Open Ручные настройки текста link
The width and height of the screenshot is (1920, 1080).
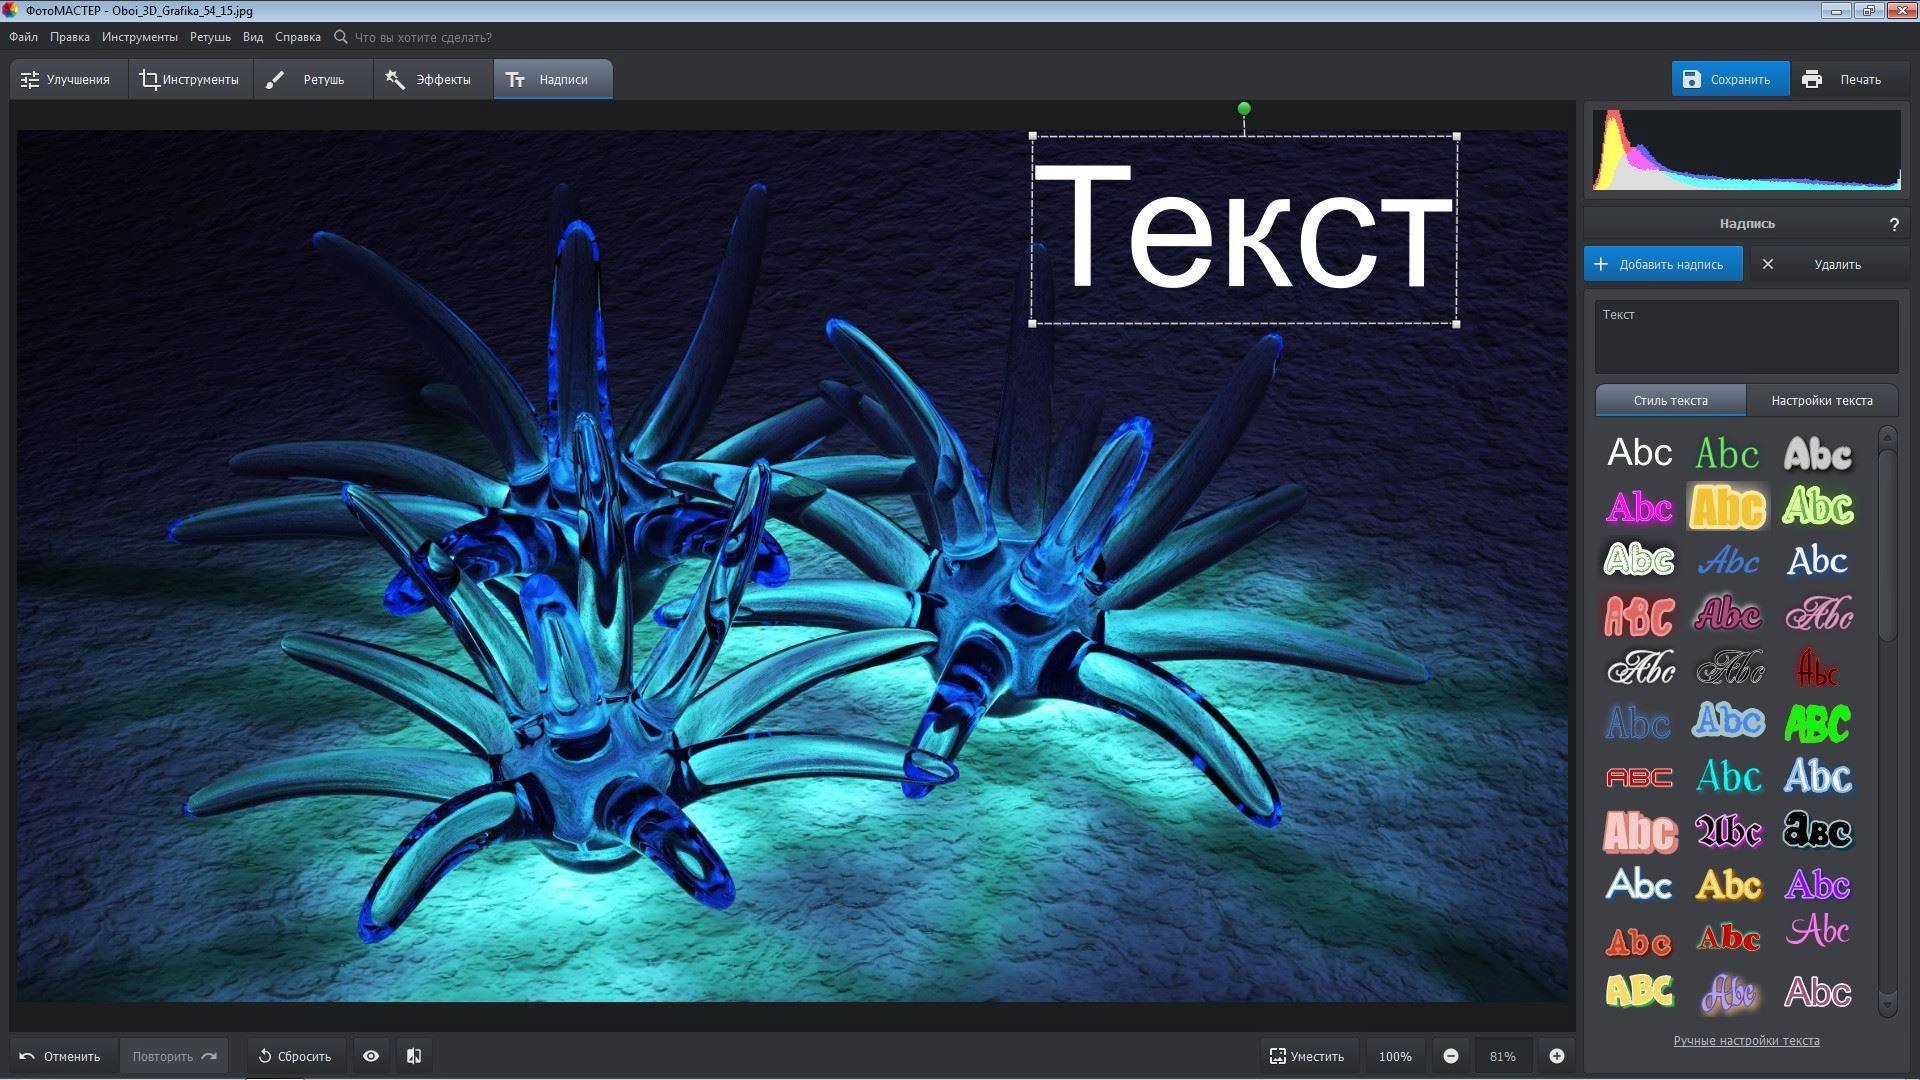1746,1041
